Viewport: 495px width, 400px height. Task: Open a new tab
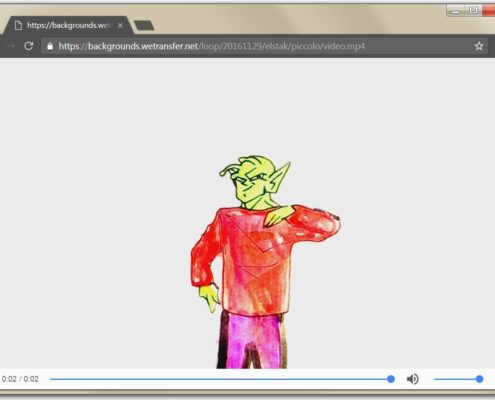[144, 25]
